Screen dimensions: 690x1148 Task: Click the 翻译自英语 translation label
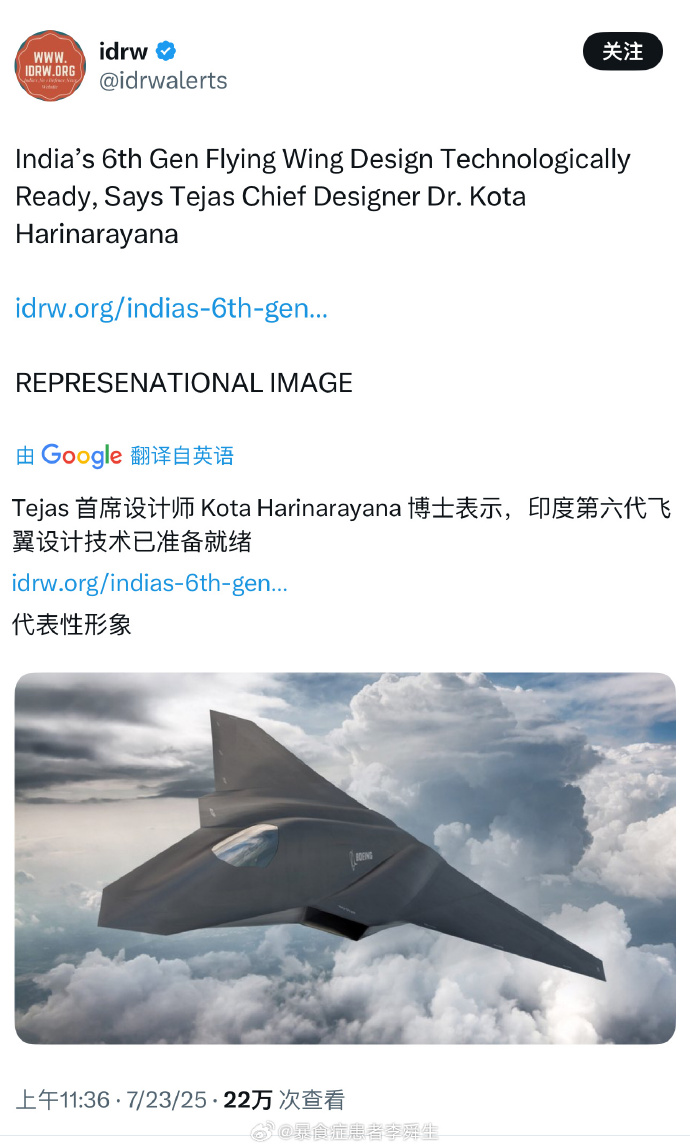point(182,455)
